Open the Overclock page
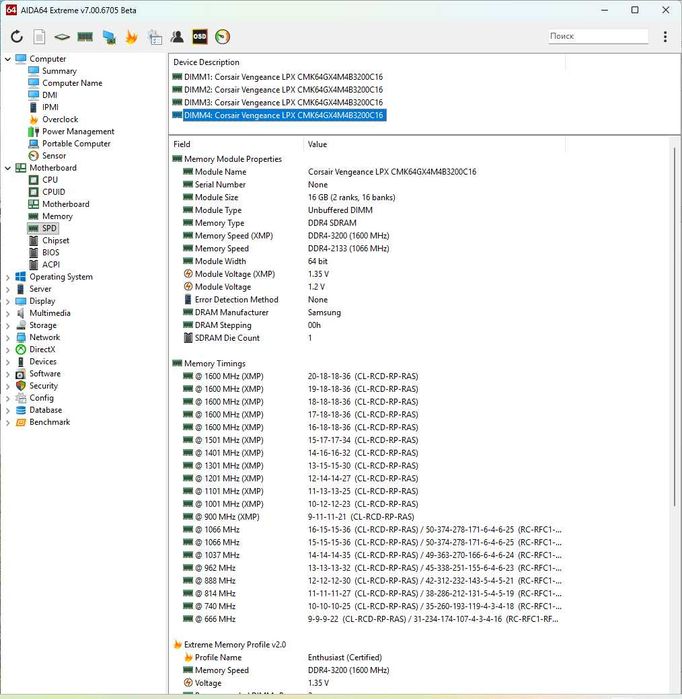The image size is (682, 699). point(60,119)
